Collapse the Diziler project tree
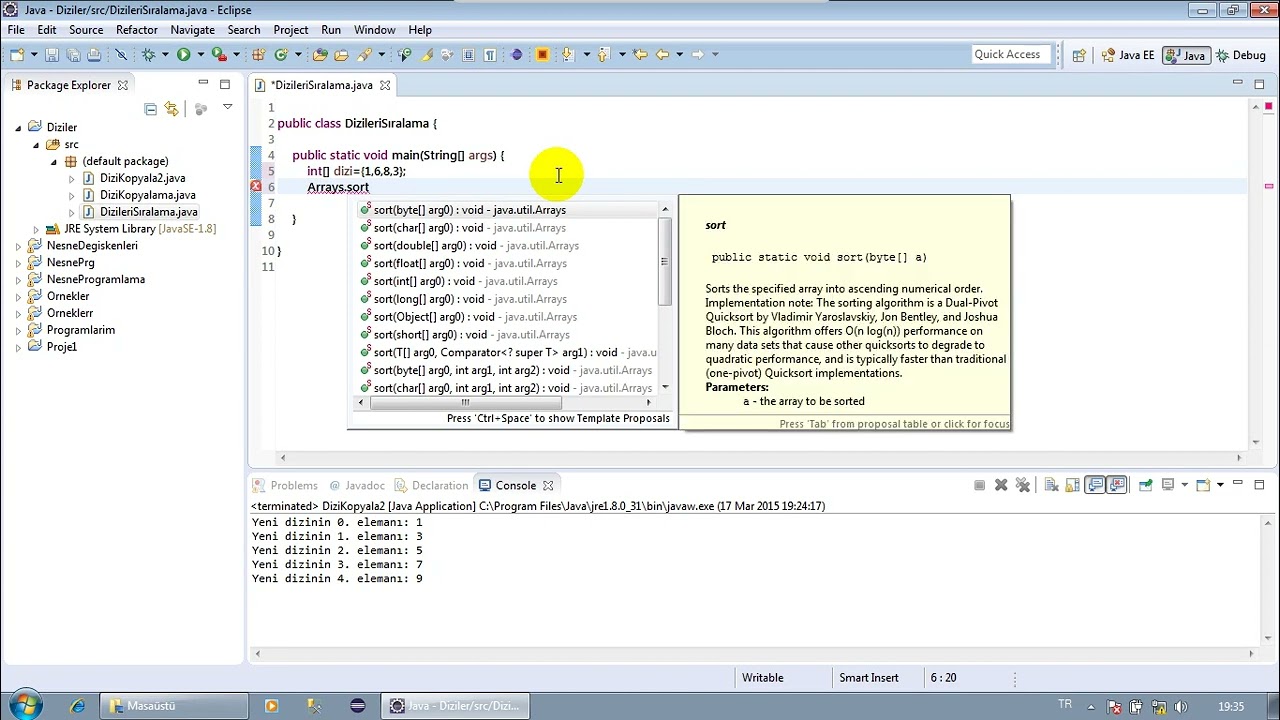 (18, 128)
